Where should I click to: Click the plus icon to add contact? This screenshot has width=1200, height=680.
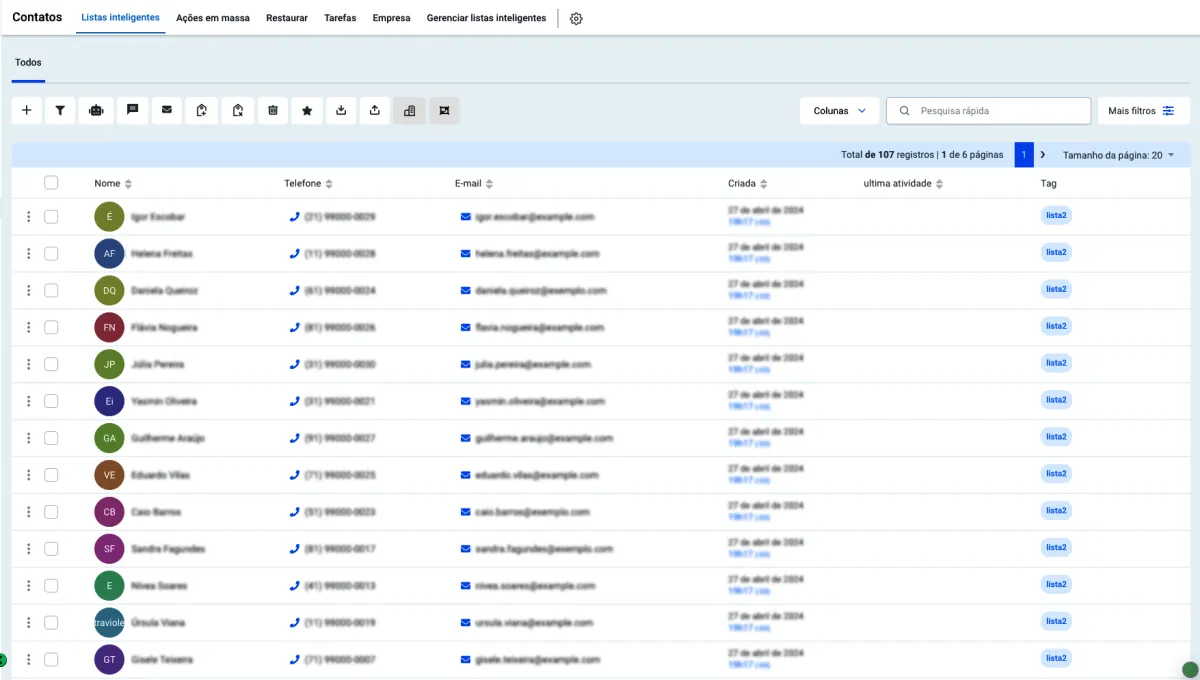point(26,111)
